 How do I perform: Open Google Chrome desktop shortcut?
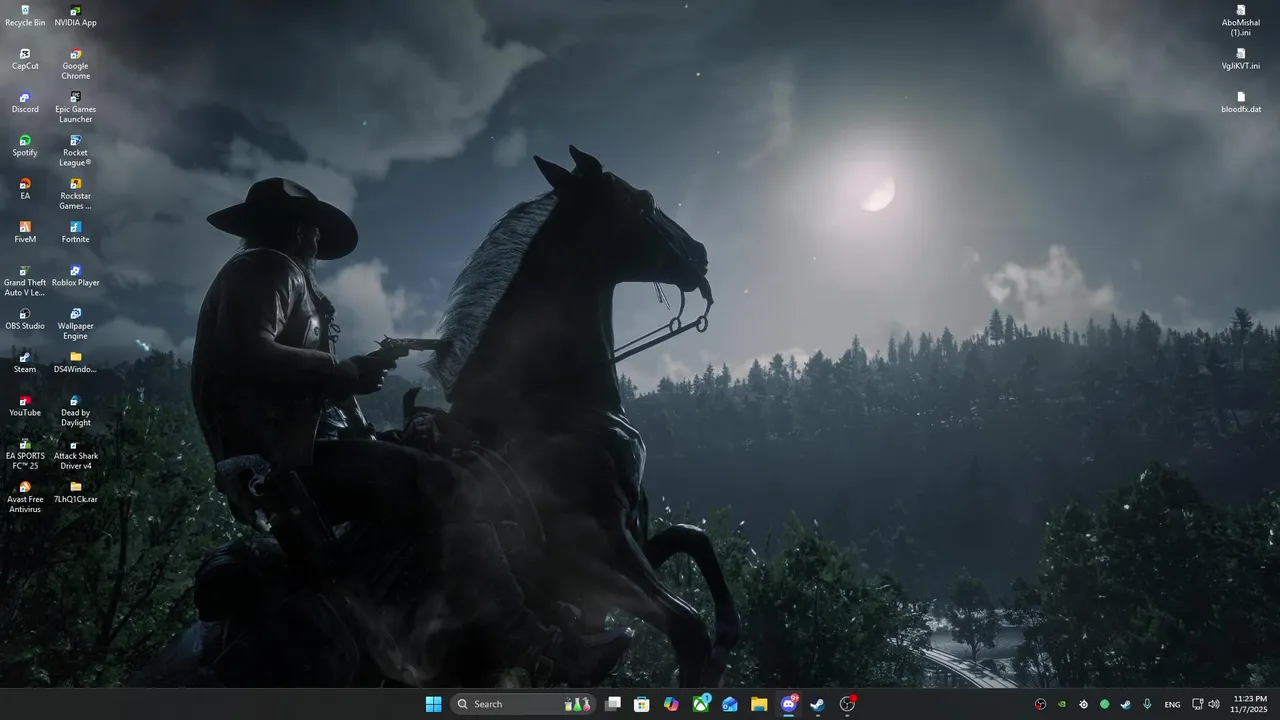coord(75,64)
